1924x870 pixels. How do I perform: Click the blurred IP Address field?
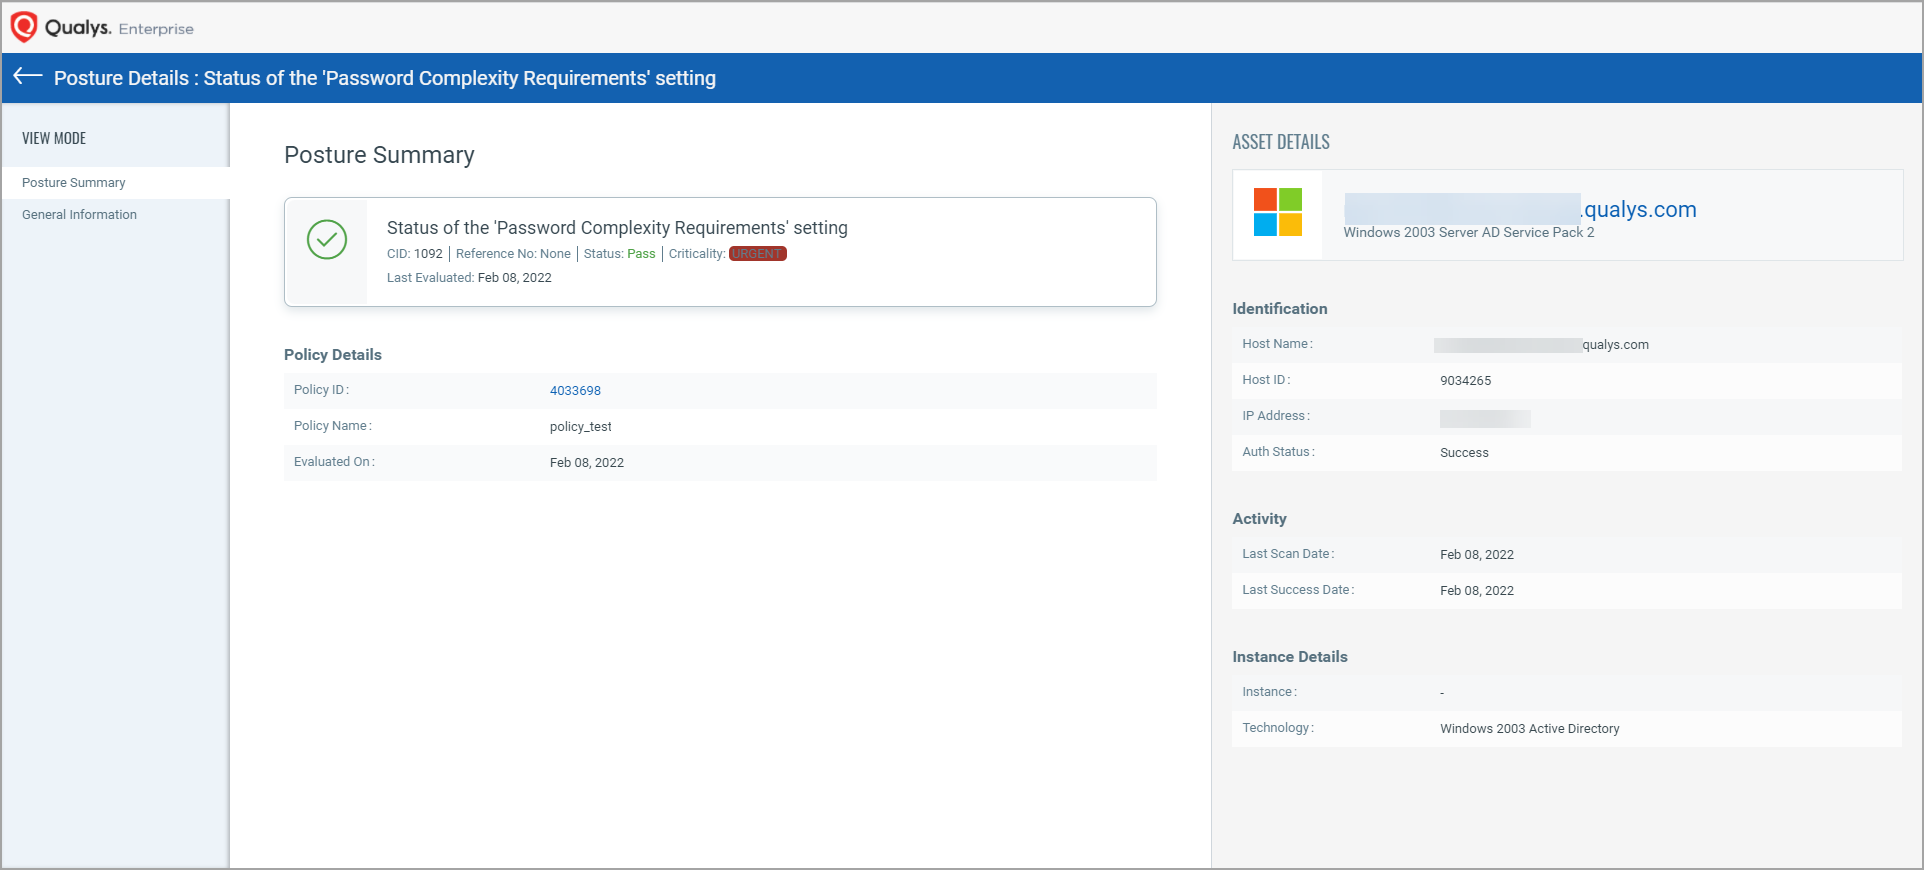1485,419
